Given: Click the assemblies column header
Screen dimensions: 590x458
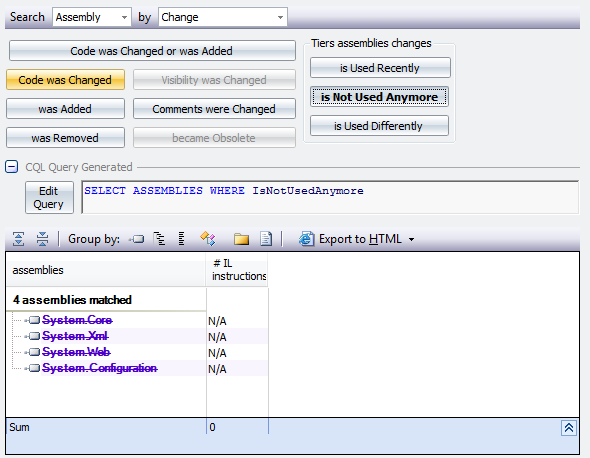Looking at the screenshot, I should 106,270.
